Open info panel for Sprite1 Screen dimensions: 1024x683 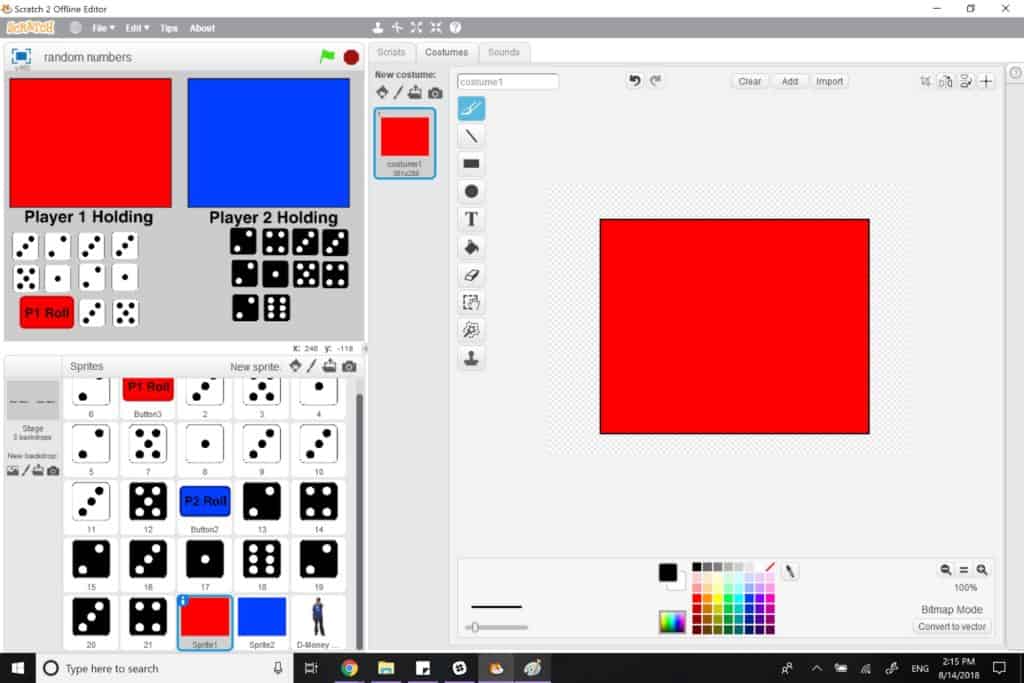tap(183, 600)
